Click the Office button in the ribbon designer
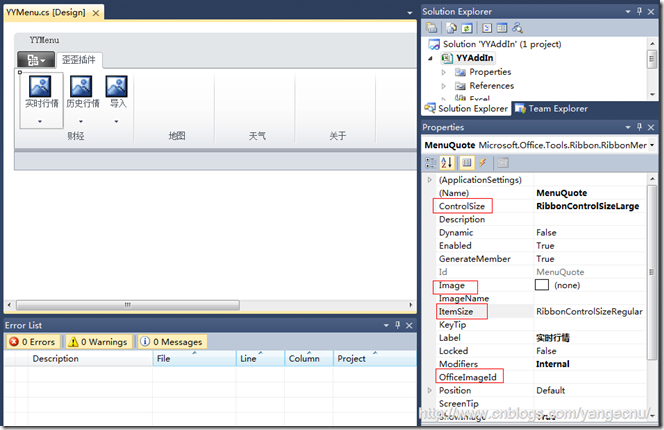The height and width of the screenshot is (430, 664). pyautogui.click(x=36, y=60)
